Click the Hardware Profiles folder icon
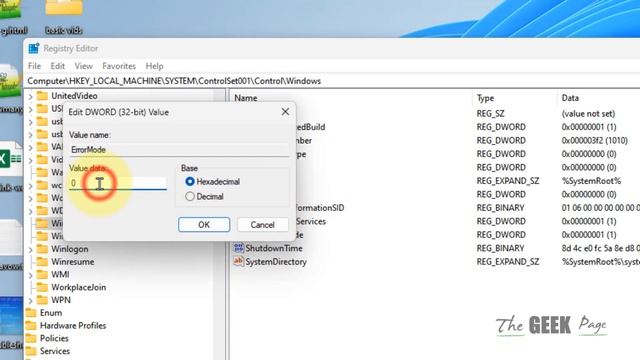Image resolution: width=640 pixels, height=360 pixels. click(31, 326)
